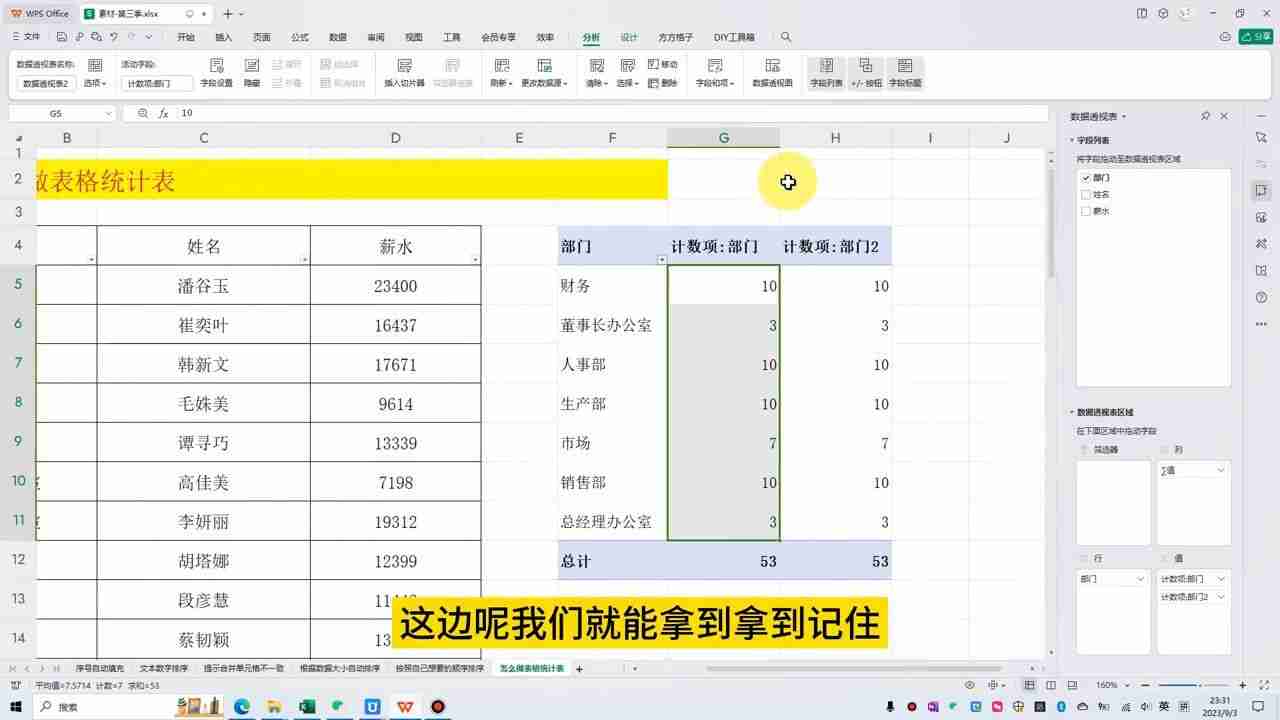The height and width of the screenshot is (720, 1280).
Task: Click the 总计 grand total label cell
Action: (612, 561)
